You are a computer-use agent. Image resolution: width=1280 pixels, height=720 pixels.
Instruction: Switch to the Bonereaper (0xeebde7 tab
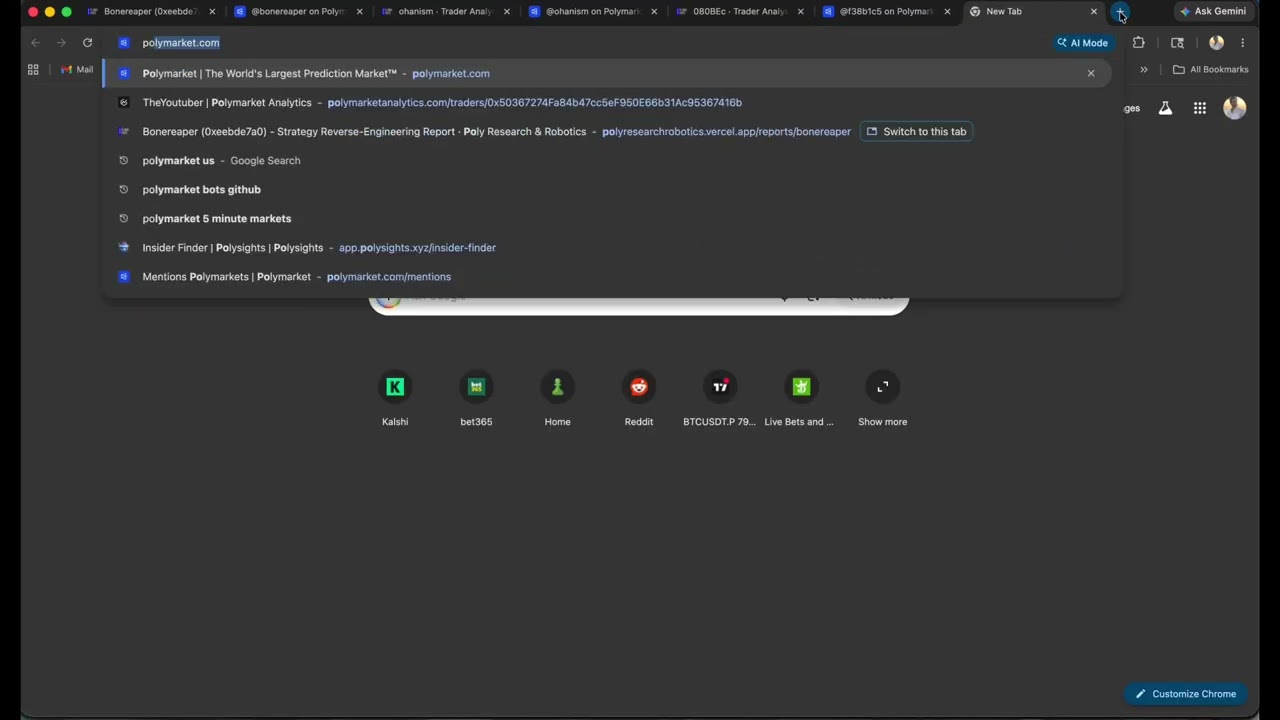(x=150, y=12)
